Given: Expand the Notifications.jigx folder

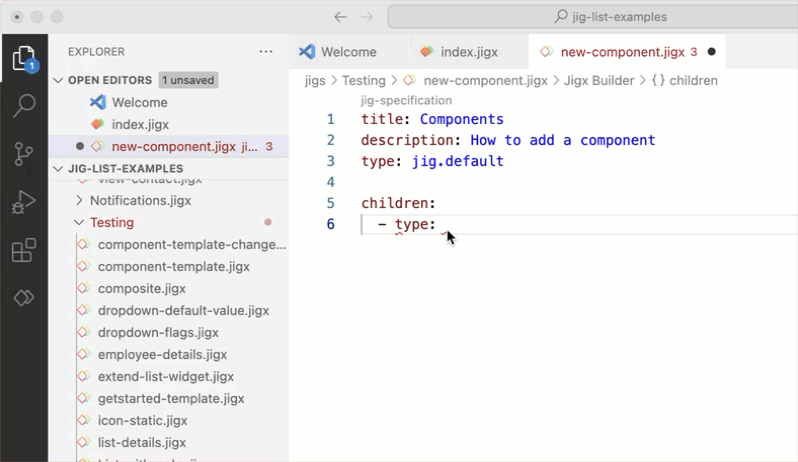Looking at the screenshot, I should pos(140,200).
